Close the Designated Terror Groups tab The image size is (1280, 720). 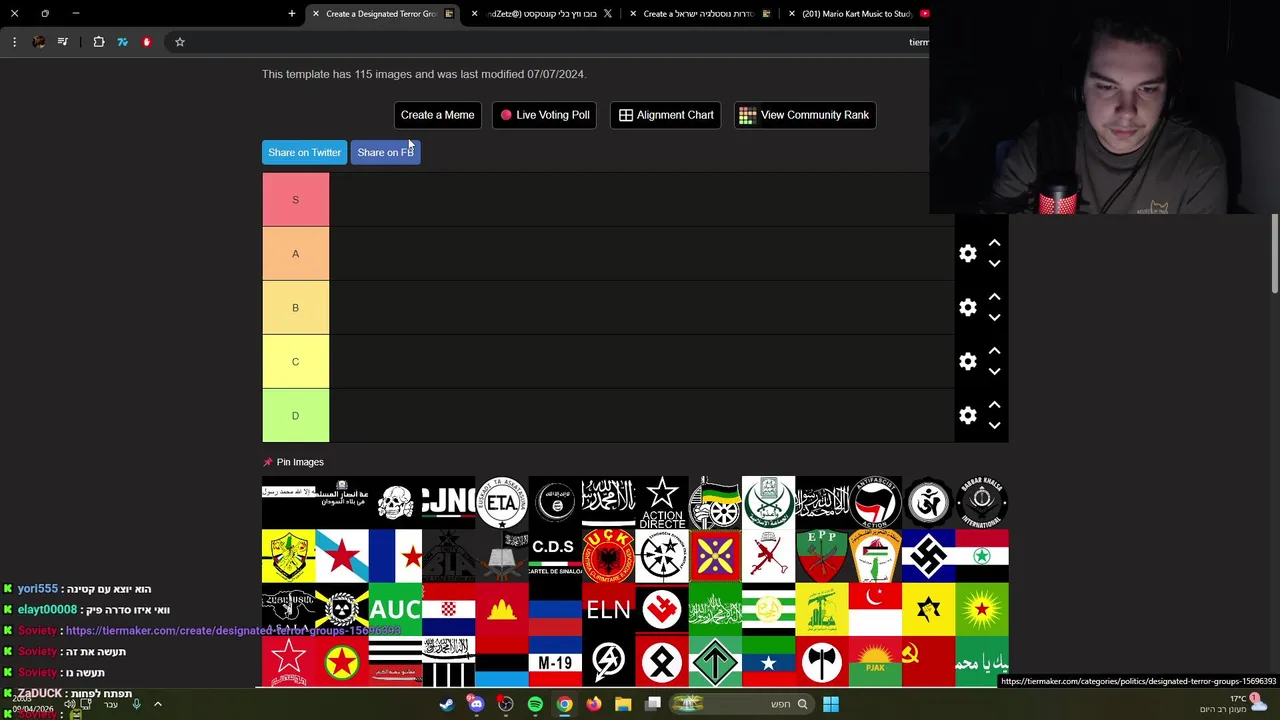pos(316,14)
